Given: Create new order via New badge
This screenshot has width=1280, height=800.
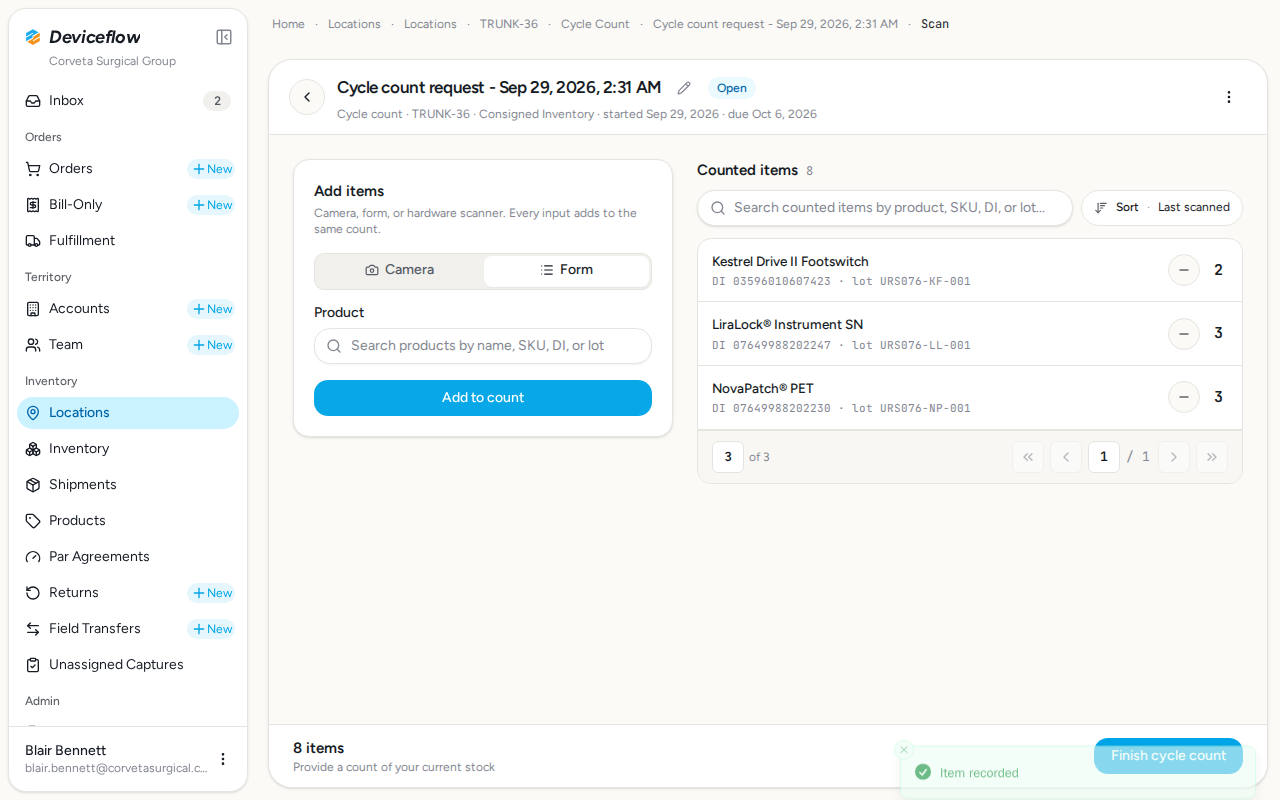Looking at the screenshot, I should pyautogui.click(x=212, y=169).
